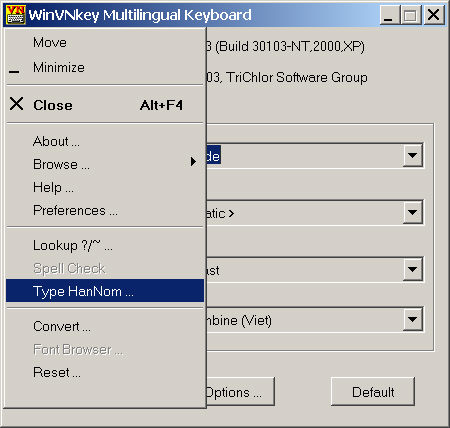Open the Browse submenu arrow
450x428 pixels.
pos(193,162)
